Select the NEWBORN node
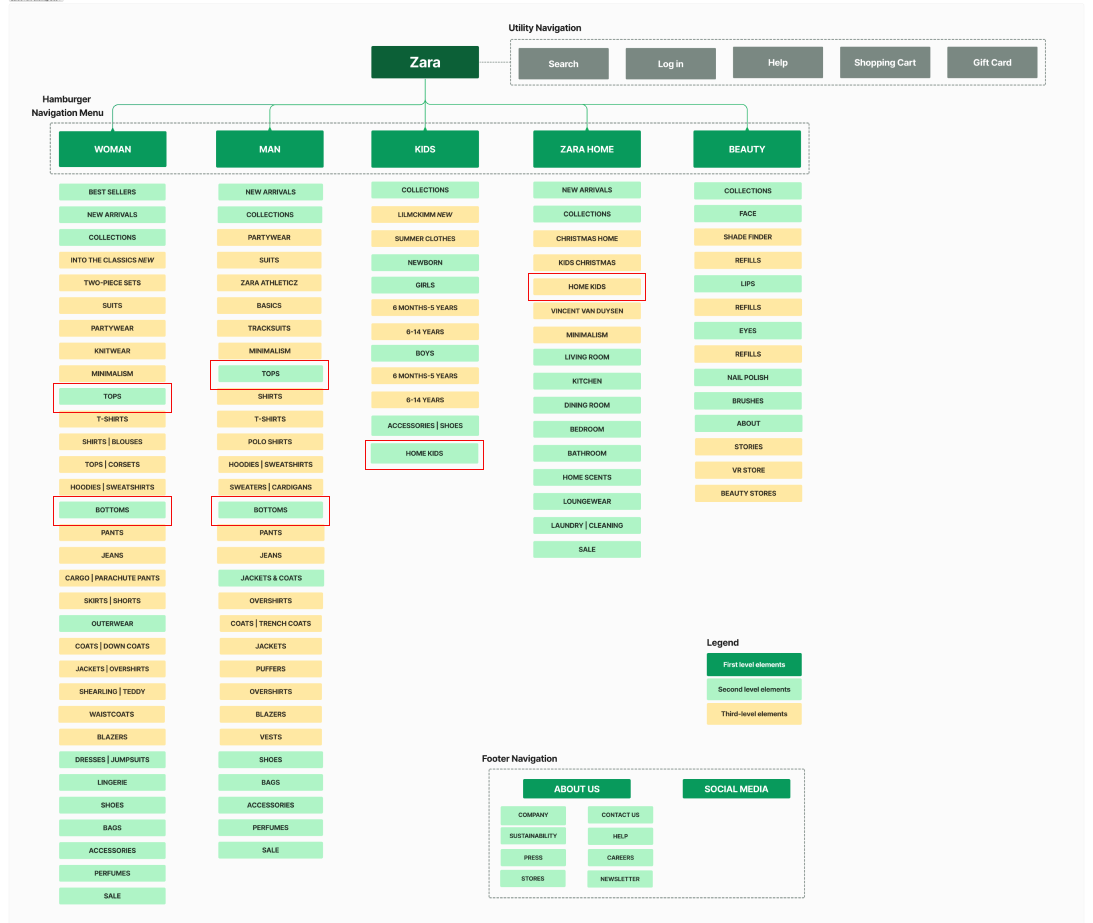 [425, 263]
